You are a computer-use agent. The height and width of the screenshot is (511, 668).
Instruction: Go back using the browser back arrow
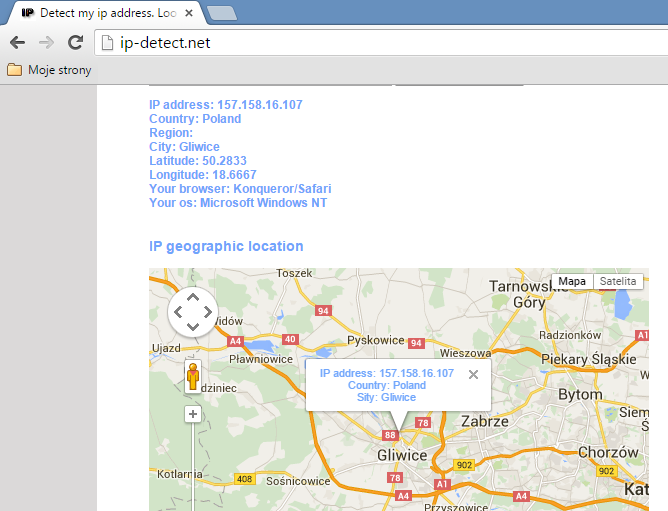(x=17, y=43)
